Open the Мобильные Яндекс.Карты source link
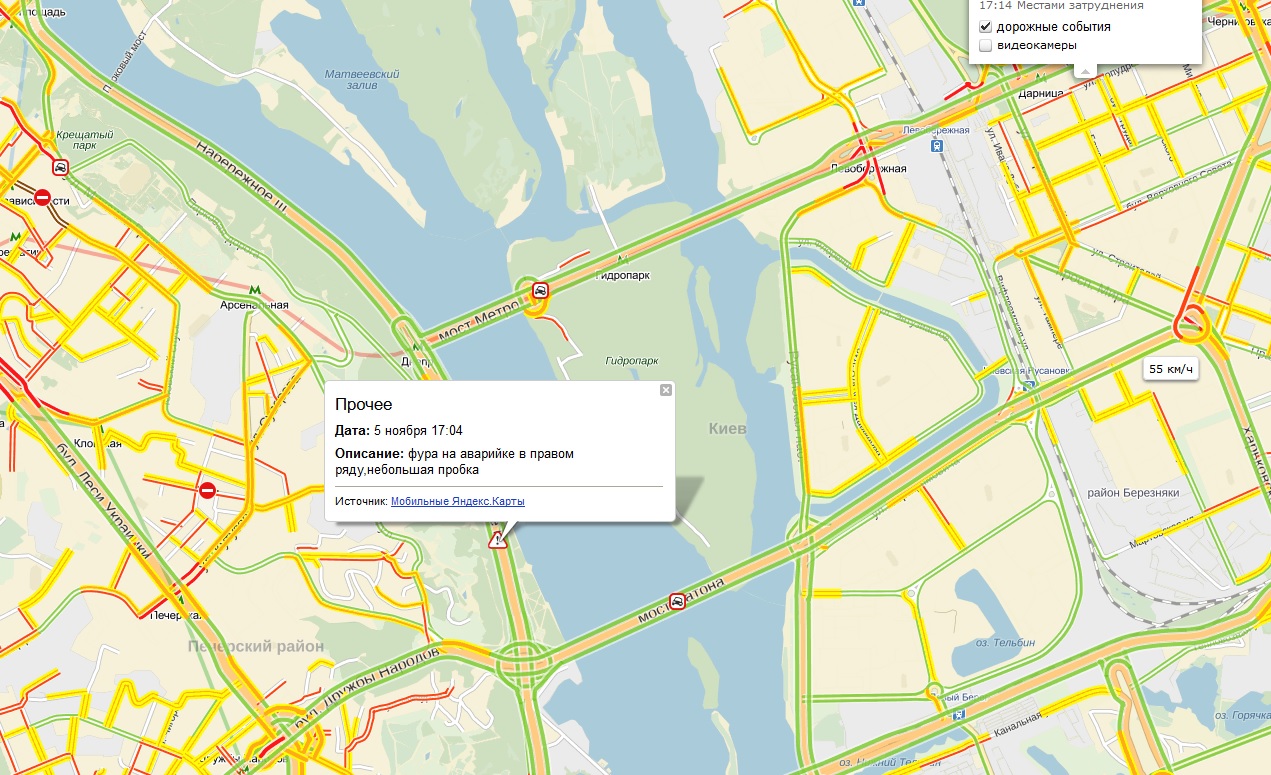The width and height of the screenshot is (1271, 775). (457, 501)
